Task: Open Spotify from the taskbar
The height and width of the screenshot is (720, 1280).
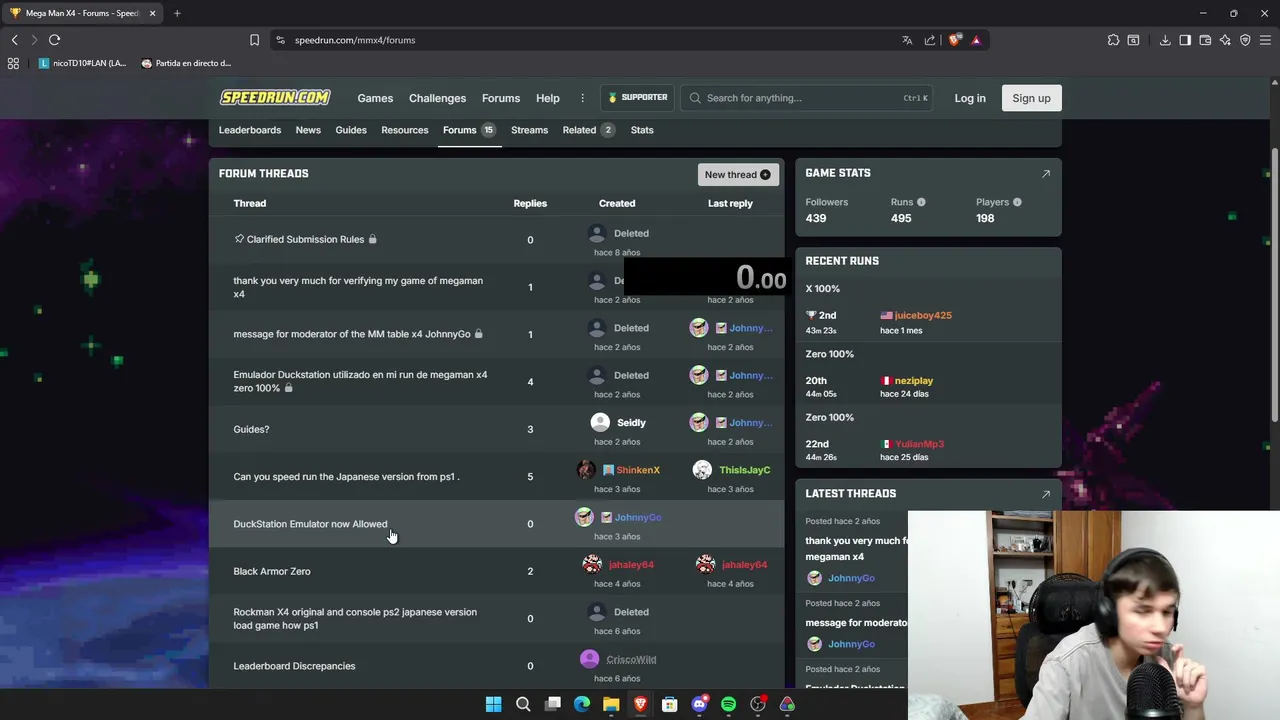Action: [x=728, y=704]
